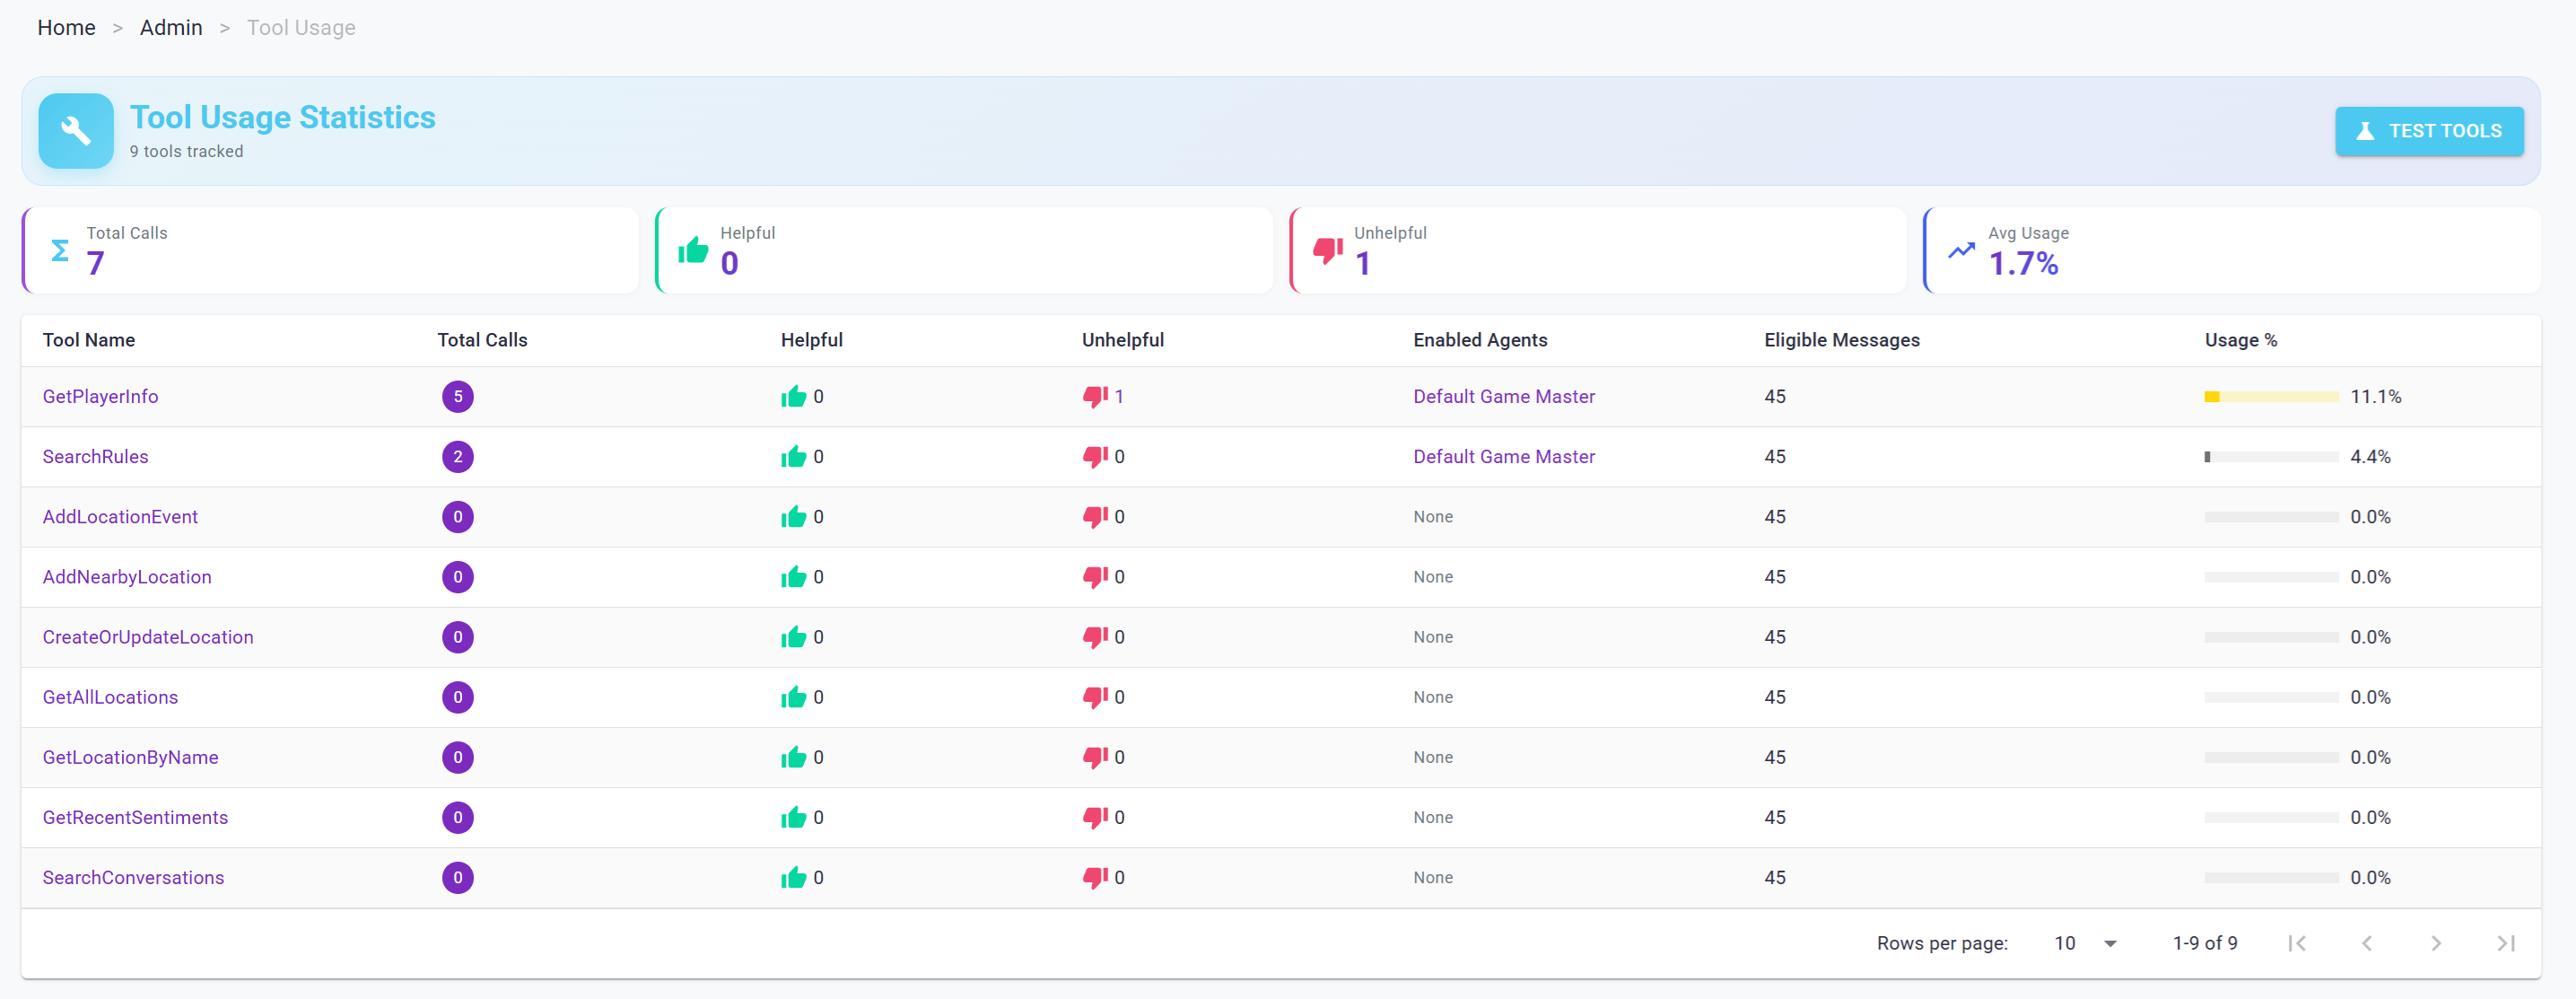Open the Default Game Master agent link
Screen dimensions: 2576x999
pos(1504,396)
